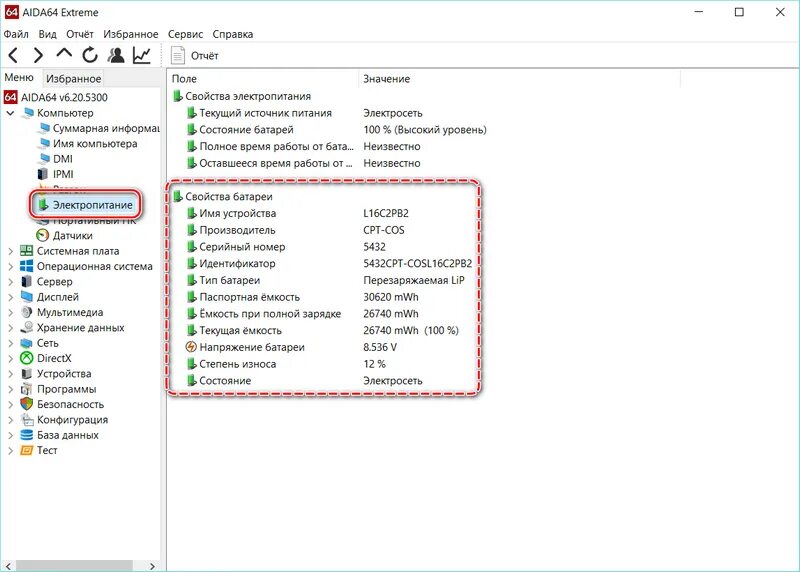Open the Отчёт menu in the menu bar
The width and height of the screenshot is (800, 572).
pyautogui.click(x=80, y=34)
